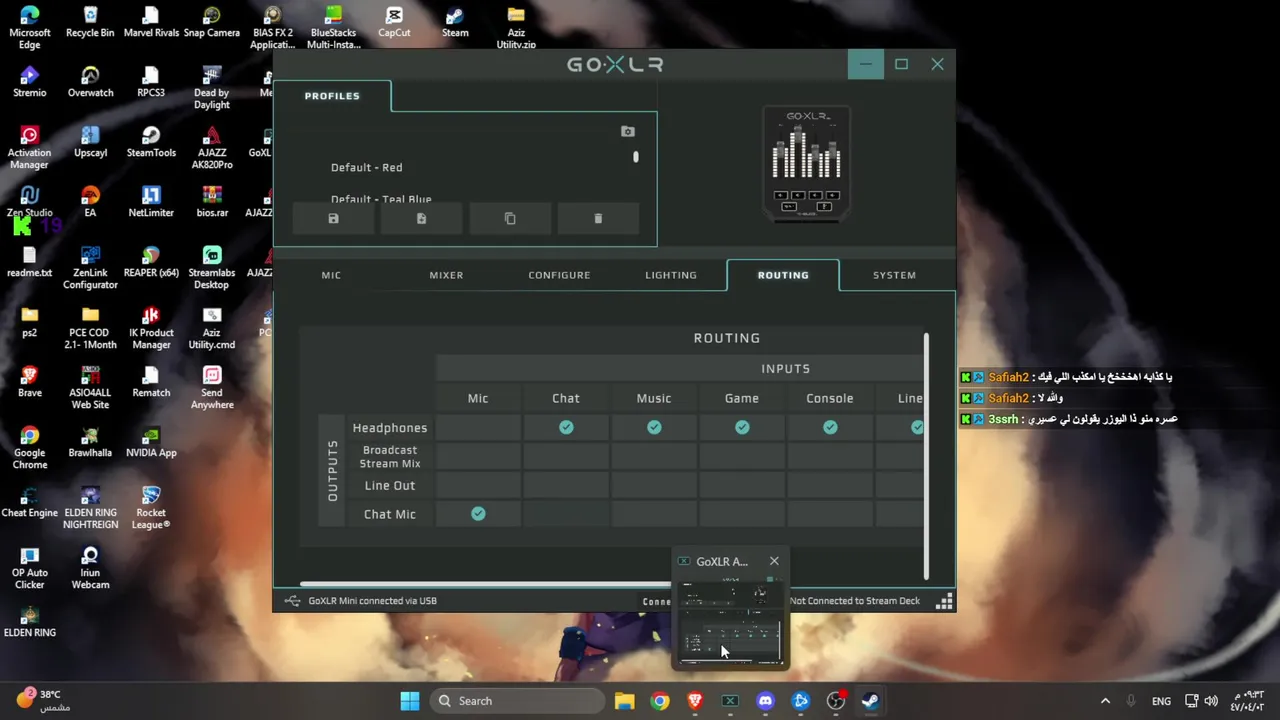
Task: Switch to the MIC tab
Action: (331, 275)
